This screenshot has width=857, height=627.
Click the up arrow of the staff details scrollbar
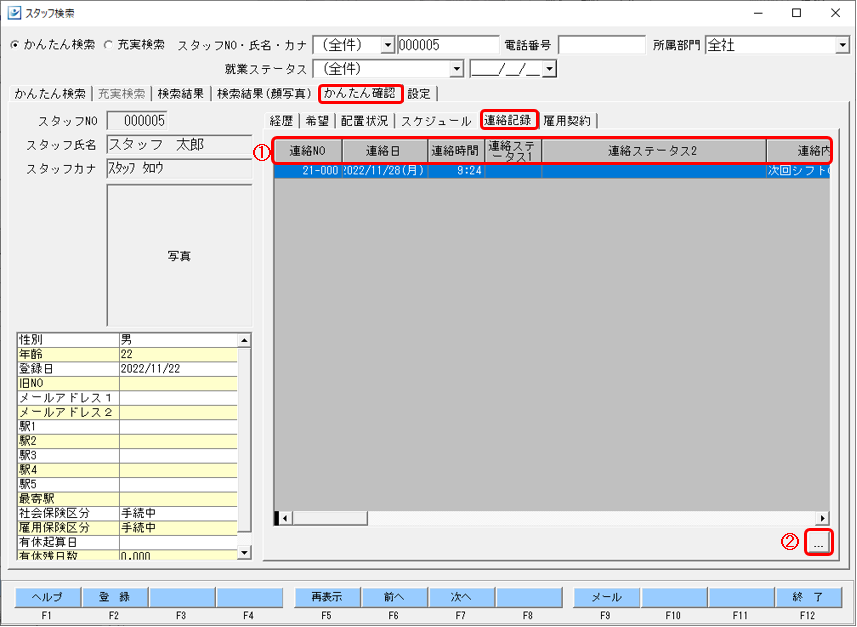coord(244,340)
